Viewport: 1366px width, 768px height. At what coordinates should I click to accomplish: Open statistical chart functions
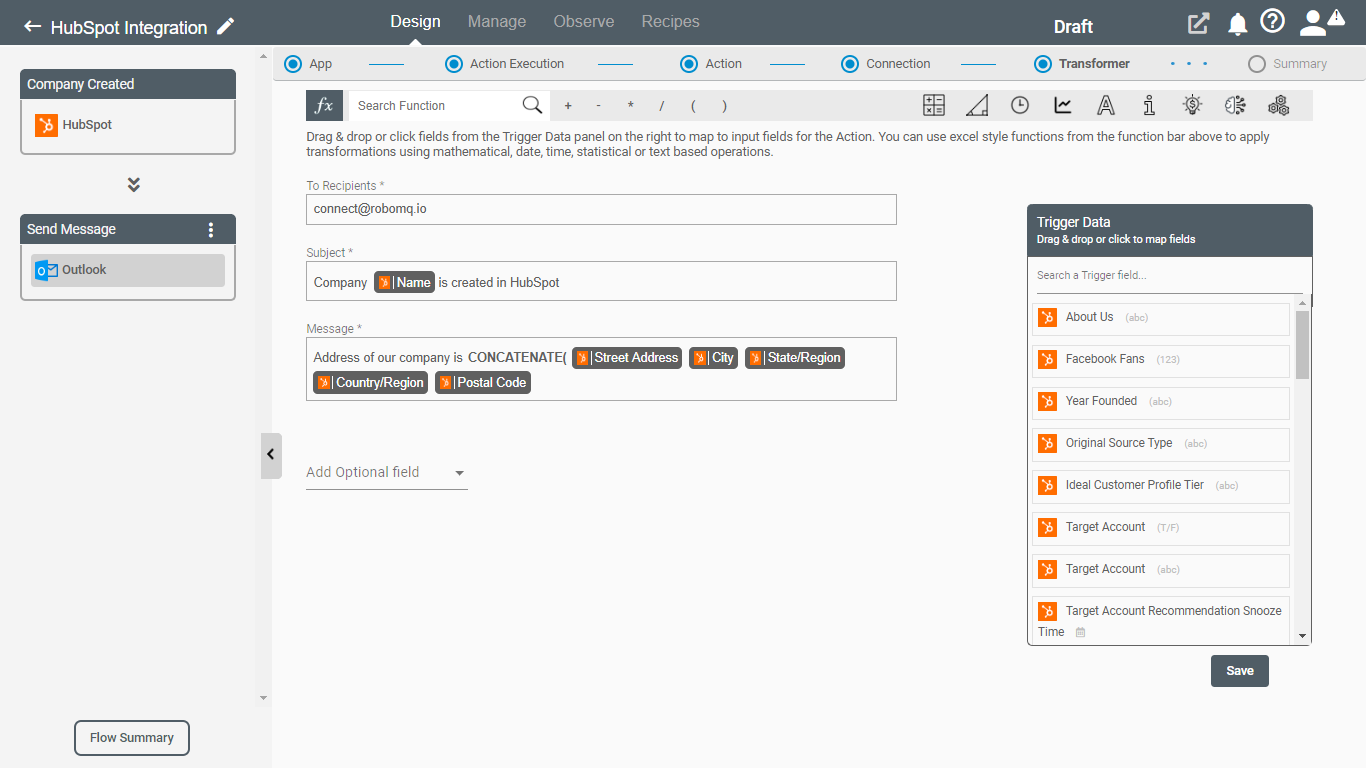click(x=1063, y=105)
